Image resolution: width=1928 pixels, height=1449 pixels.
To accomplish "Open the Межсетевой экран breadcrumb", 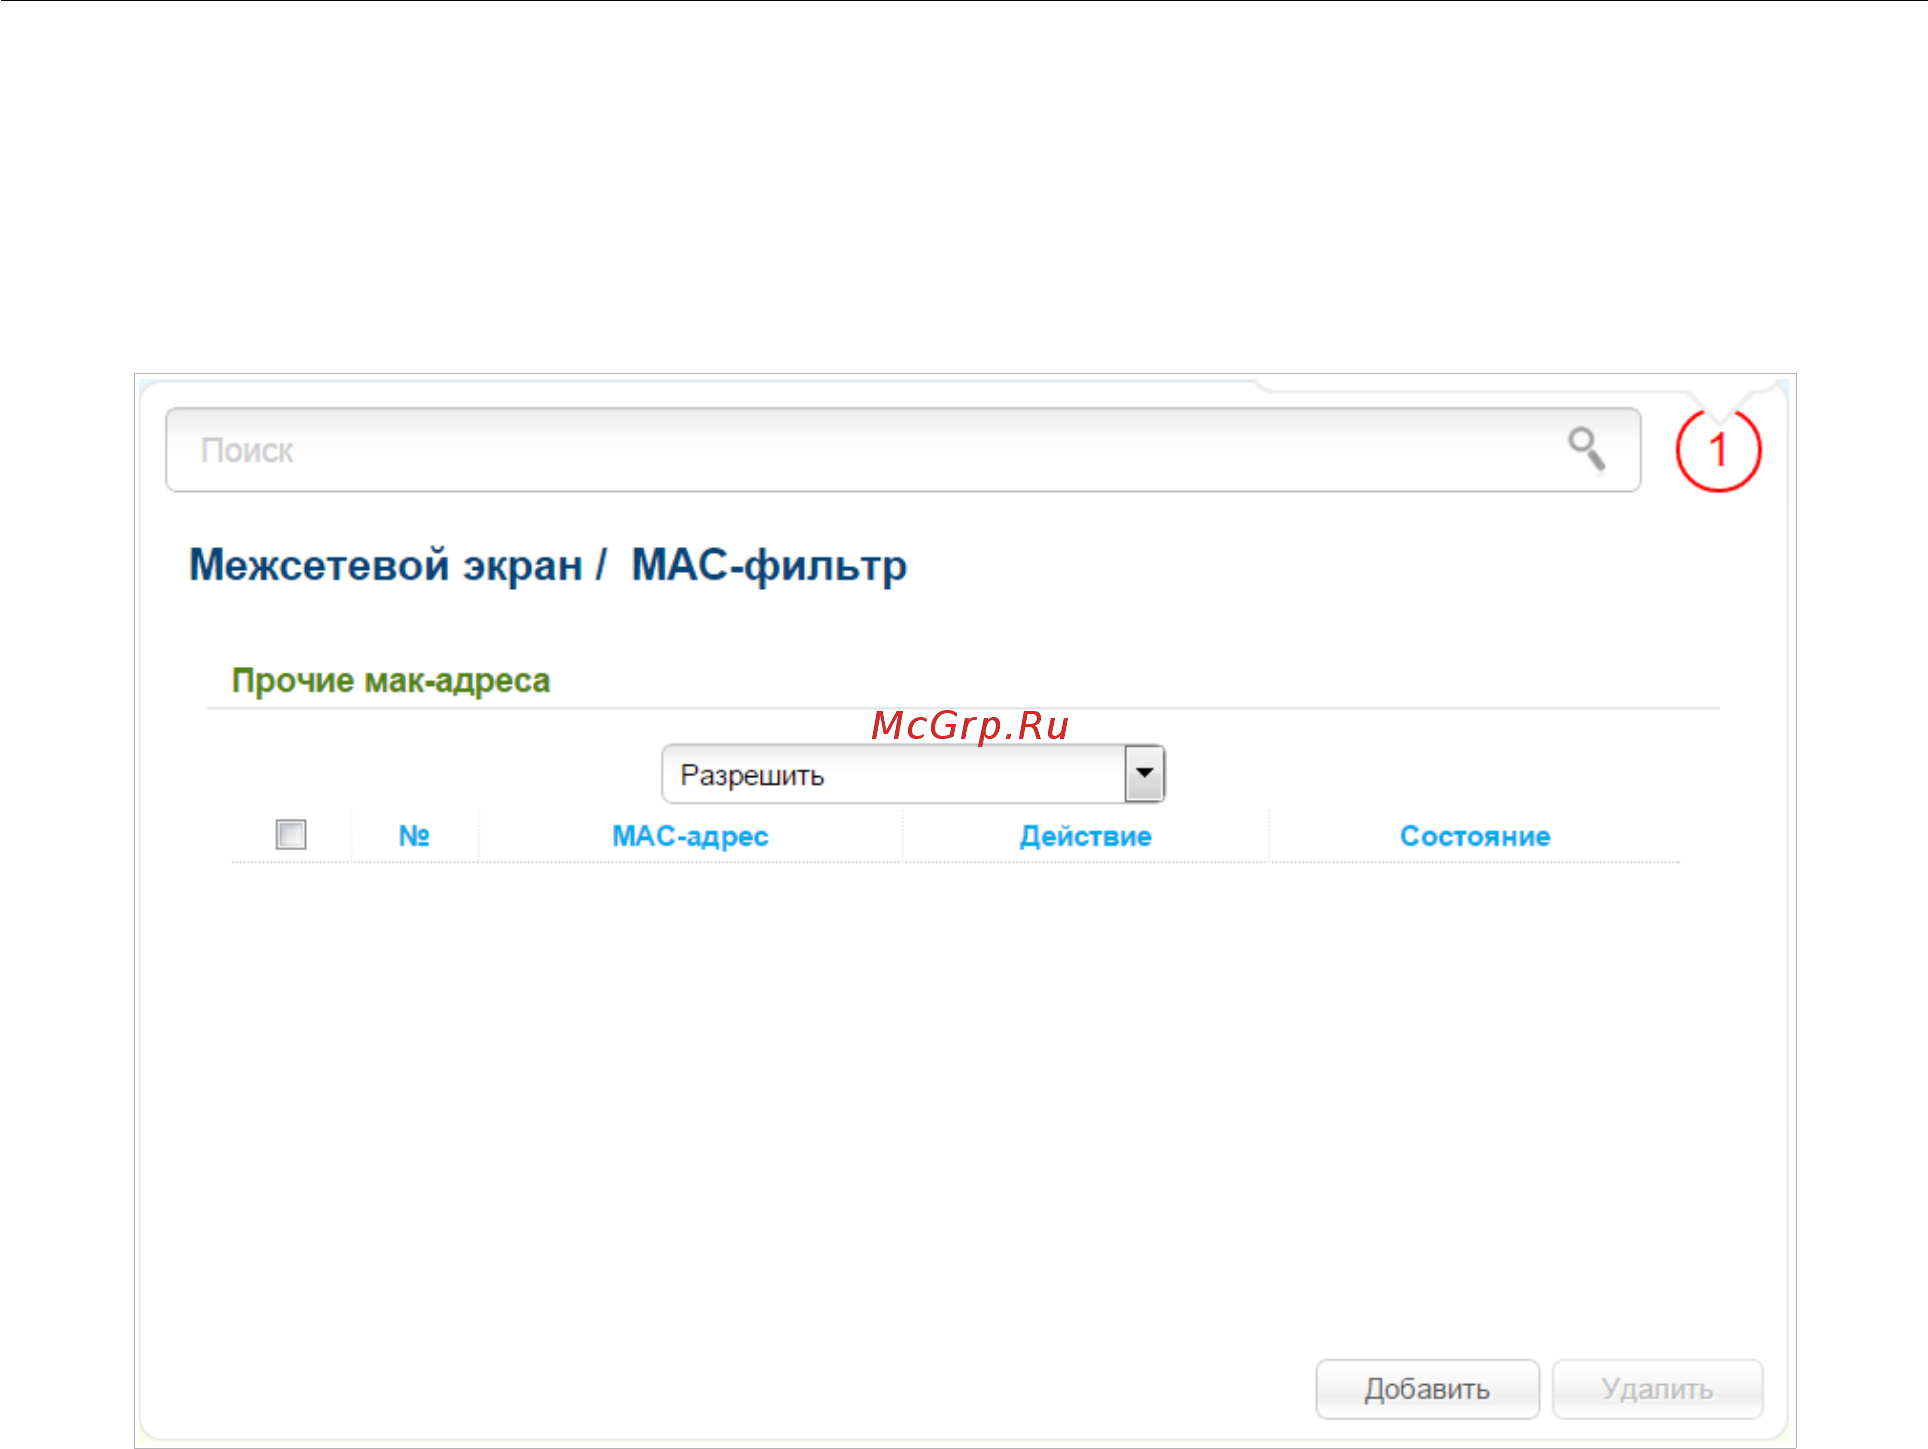I will [x=386, y=565].
